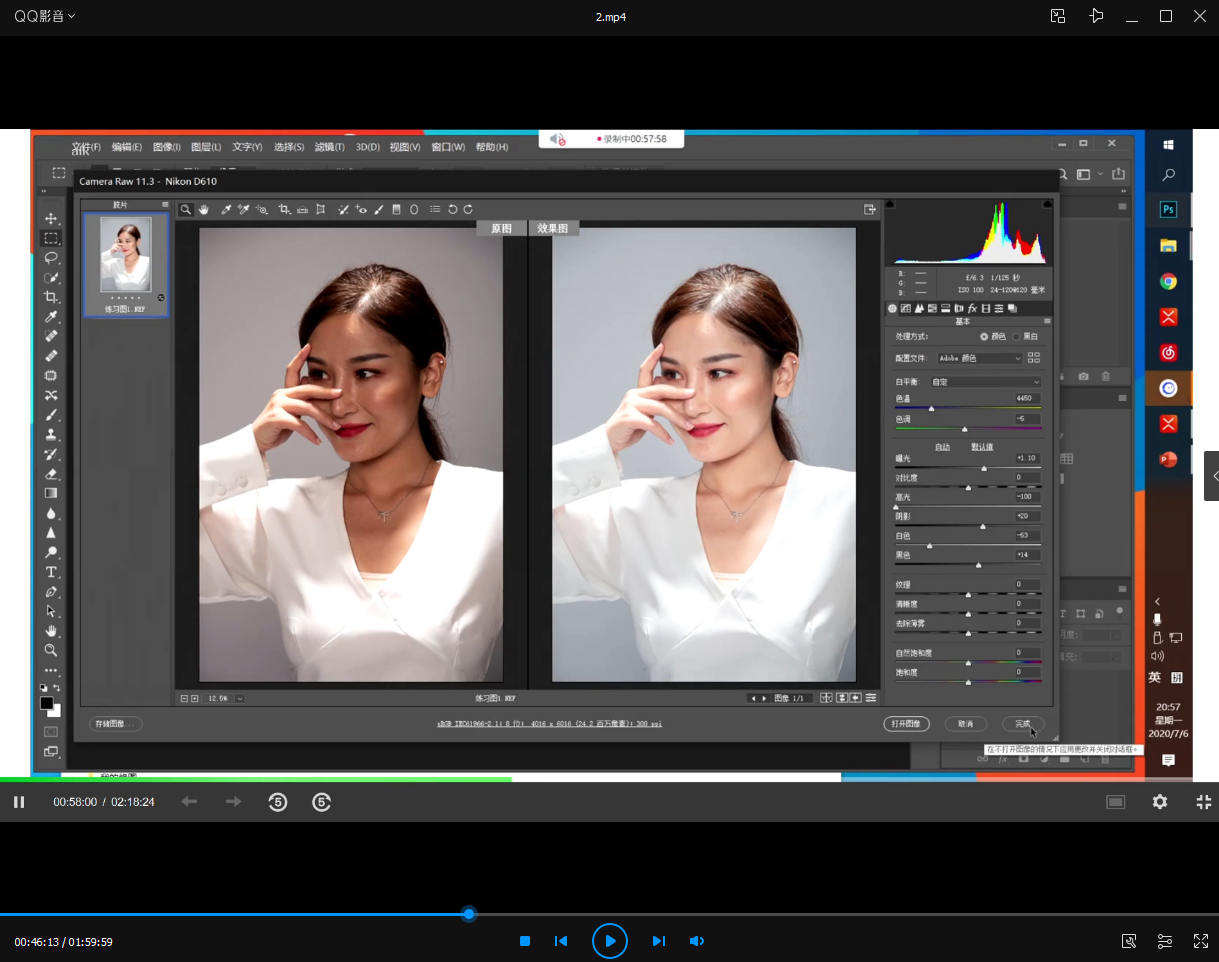Pin the QQ player window on top
This screenshot has width=1219, height=962.
pyautogui.click(x=1097, y=16)
